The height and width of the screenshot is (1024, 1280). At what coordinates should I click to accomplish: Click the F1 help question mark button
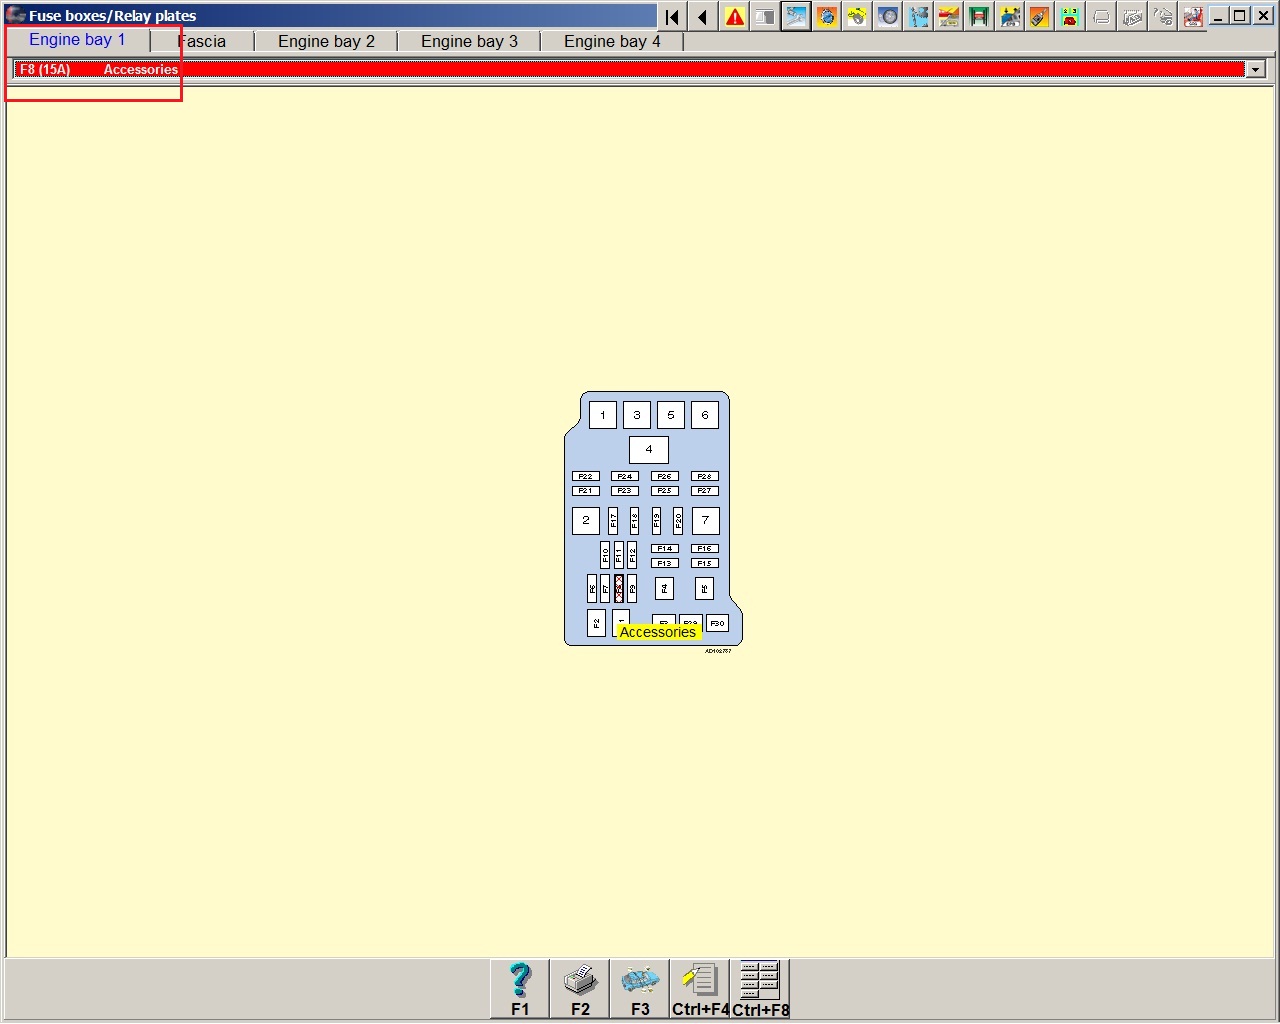(520, 988)
